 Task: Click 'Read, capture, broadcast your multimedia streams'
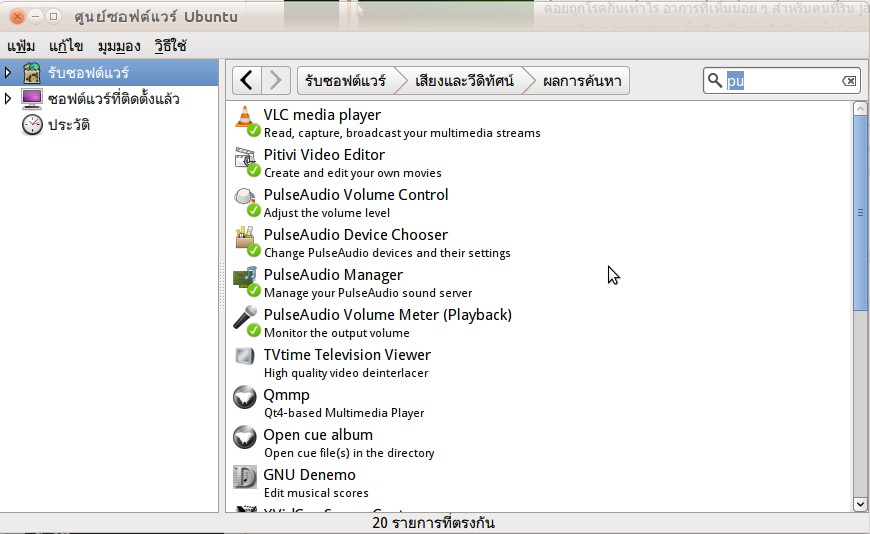pos(402,133)
